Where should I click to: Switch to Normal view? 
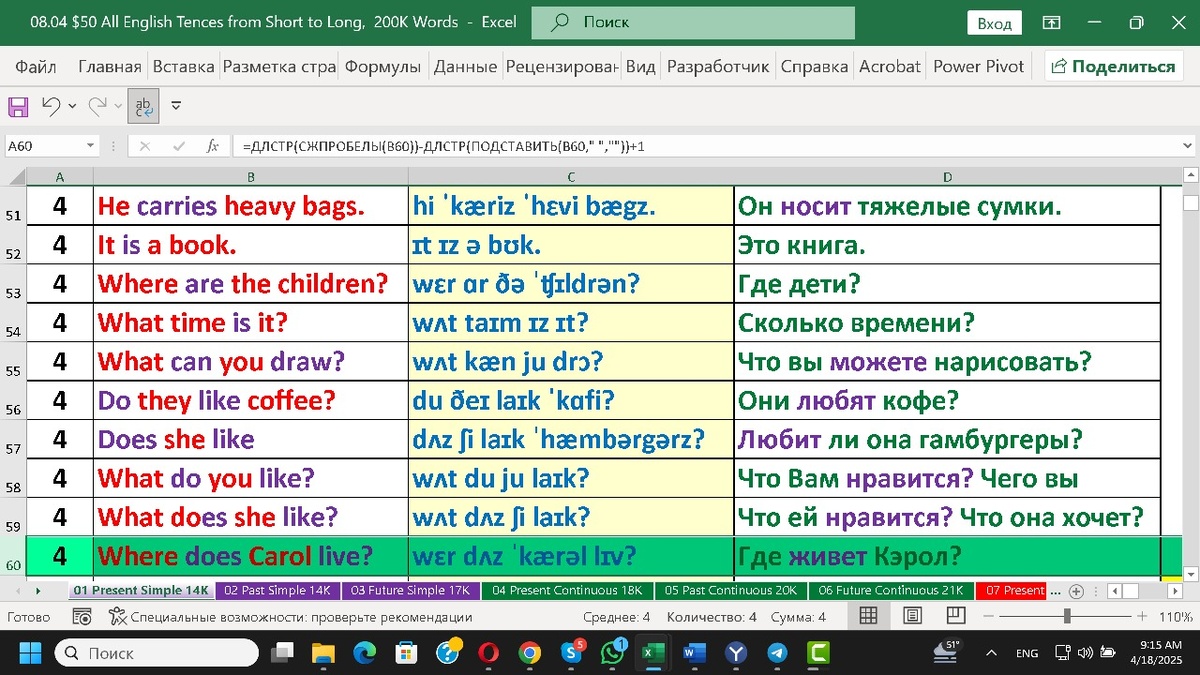tap(869, 617)
